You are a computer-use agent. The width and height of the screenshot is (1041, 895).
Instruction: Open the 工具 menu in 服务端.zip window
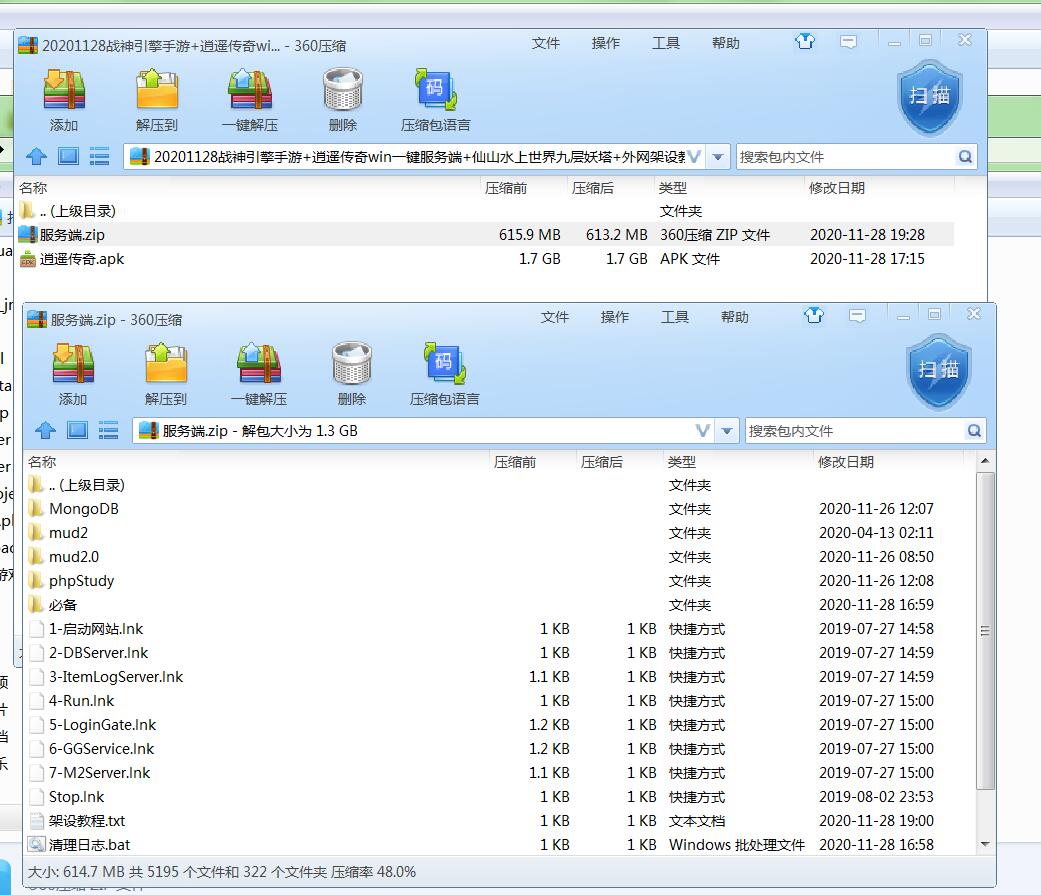(x=674, y=317)
